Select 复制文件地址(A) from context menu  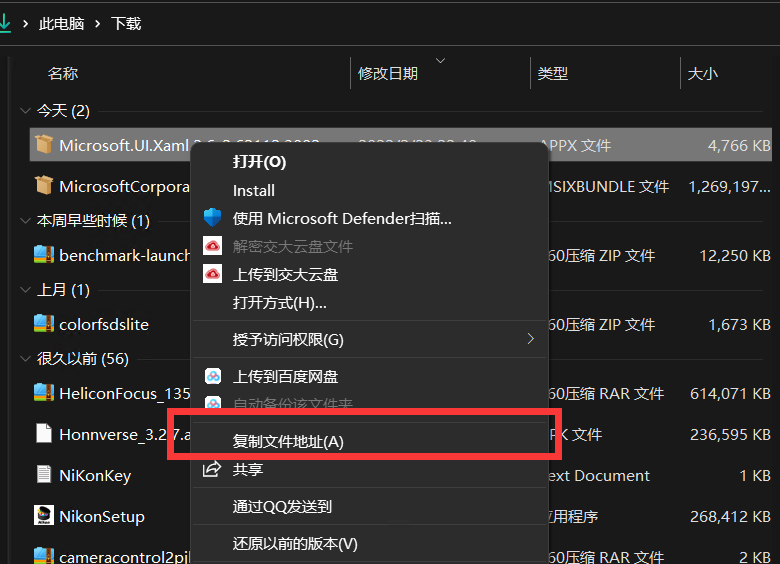288,441
